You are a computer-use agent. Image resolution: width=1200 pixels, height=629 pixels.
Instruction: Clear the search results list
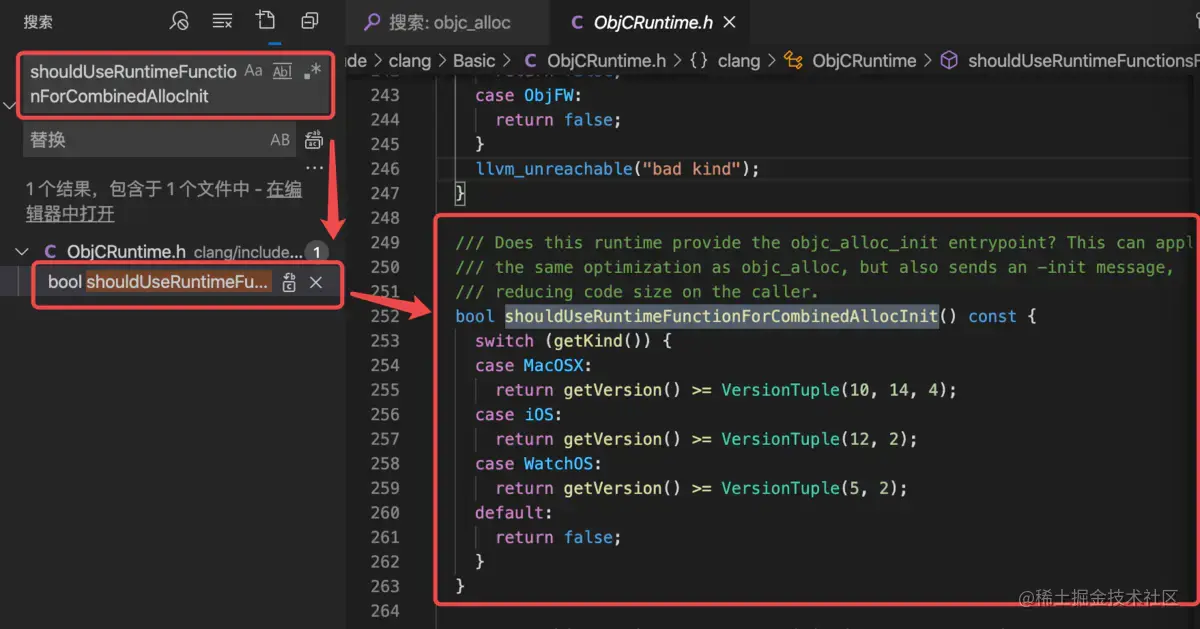tap(222, 21)
